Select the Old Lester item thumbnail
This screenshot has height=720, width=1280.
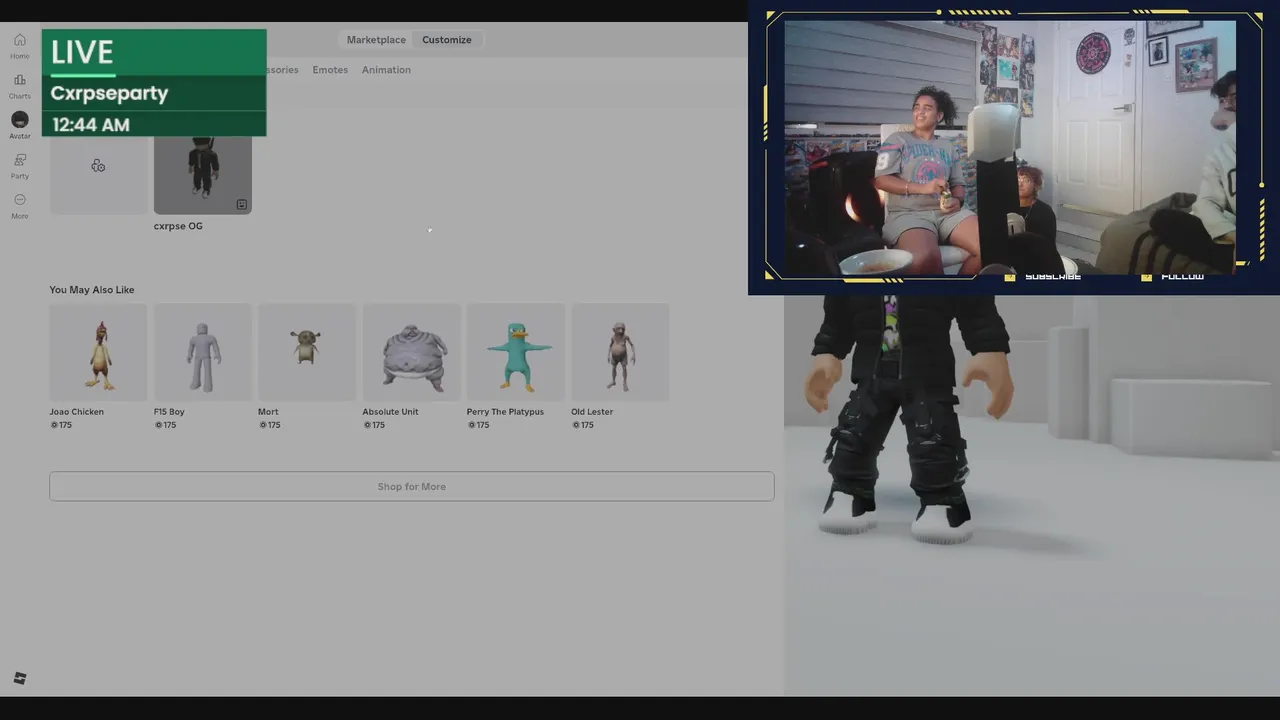[x=620, y=353]
